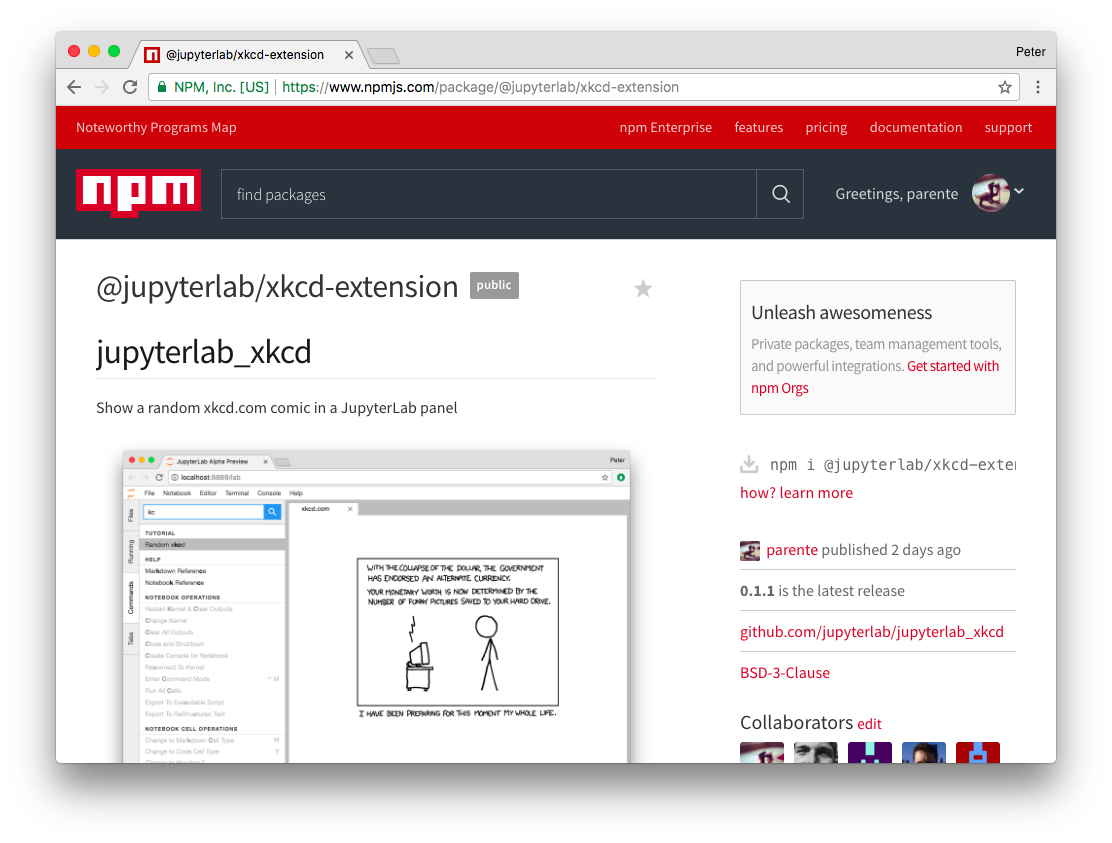Click the Peter Chrome profile name

(x=1030, y=52)
